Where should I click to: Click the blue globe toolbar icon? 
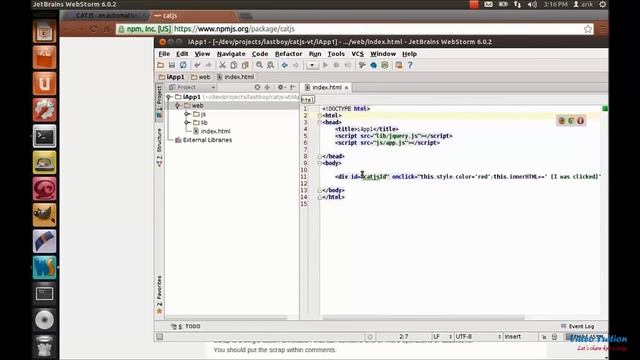click(373, 65)
